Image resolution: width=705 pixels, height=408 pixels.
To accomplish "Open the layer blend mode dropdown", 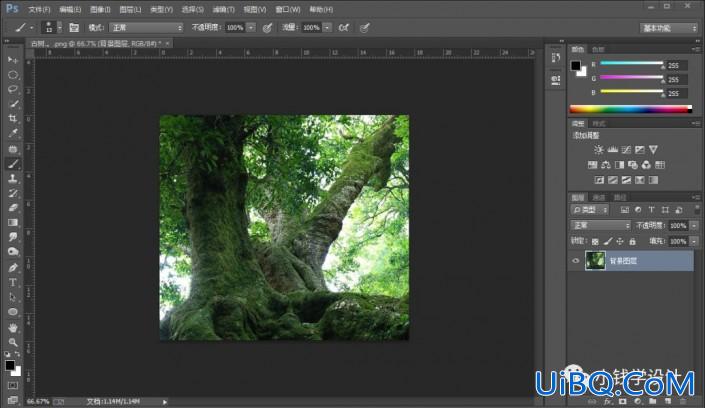I will pos(600,225).
